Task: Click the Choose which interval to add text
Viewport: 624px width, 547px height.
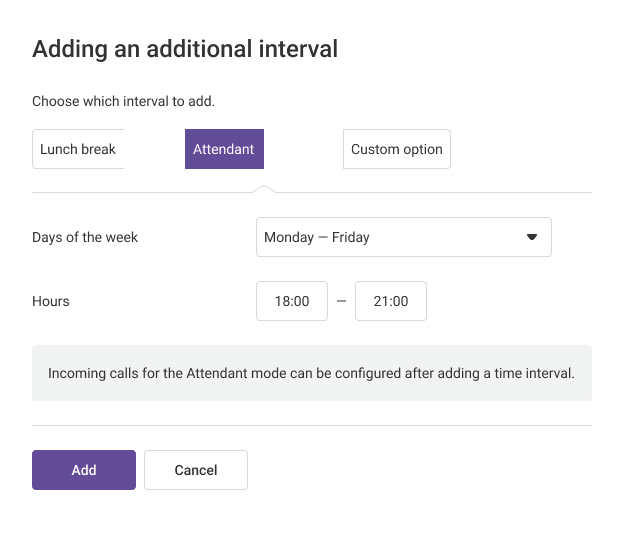Action: 123,101
